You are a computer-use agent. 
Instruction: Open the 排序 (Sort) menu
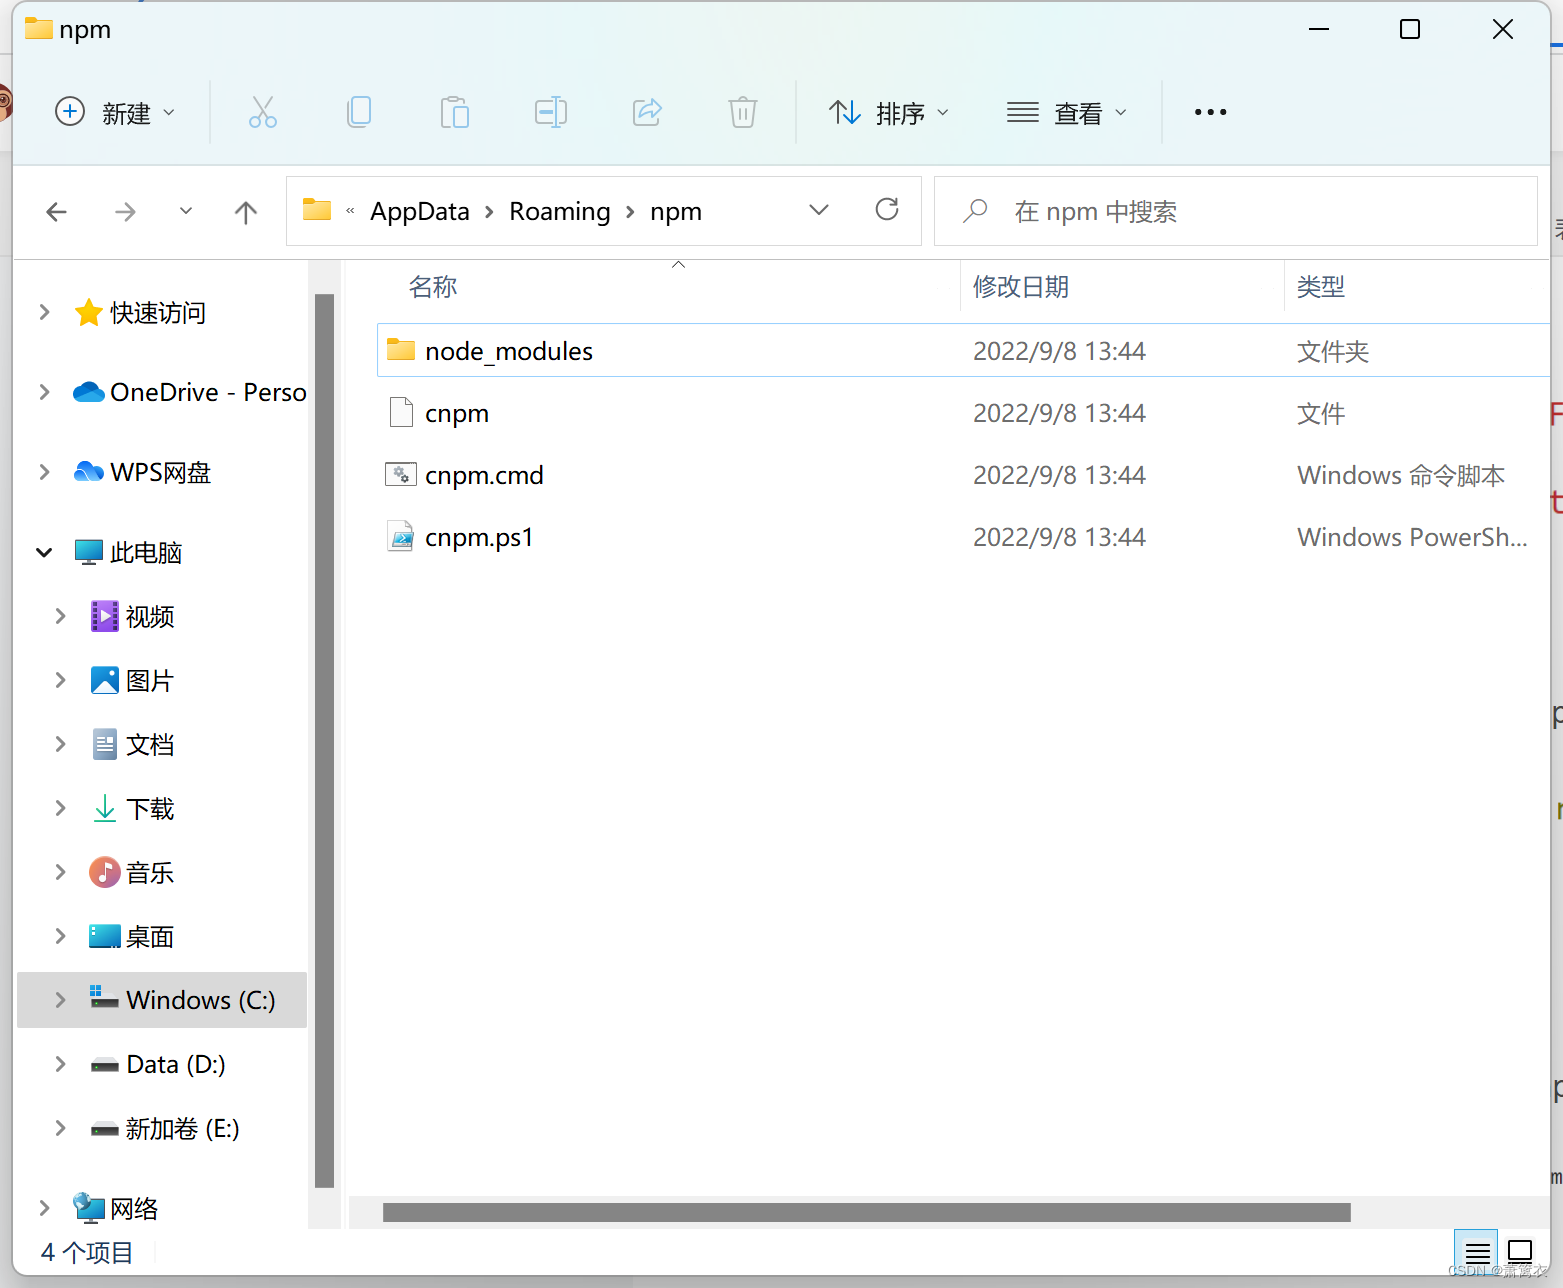pyautogui.click(x=888, y=112)
